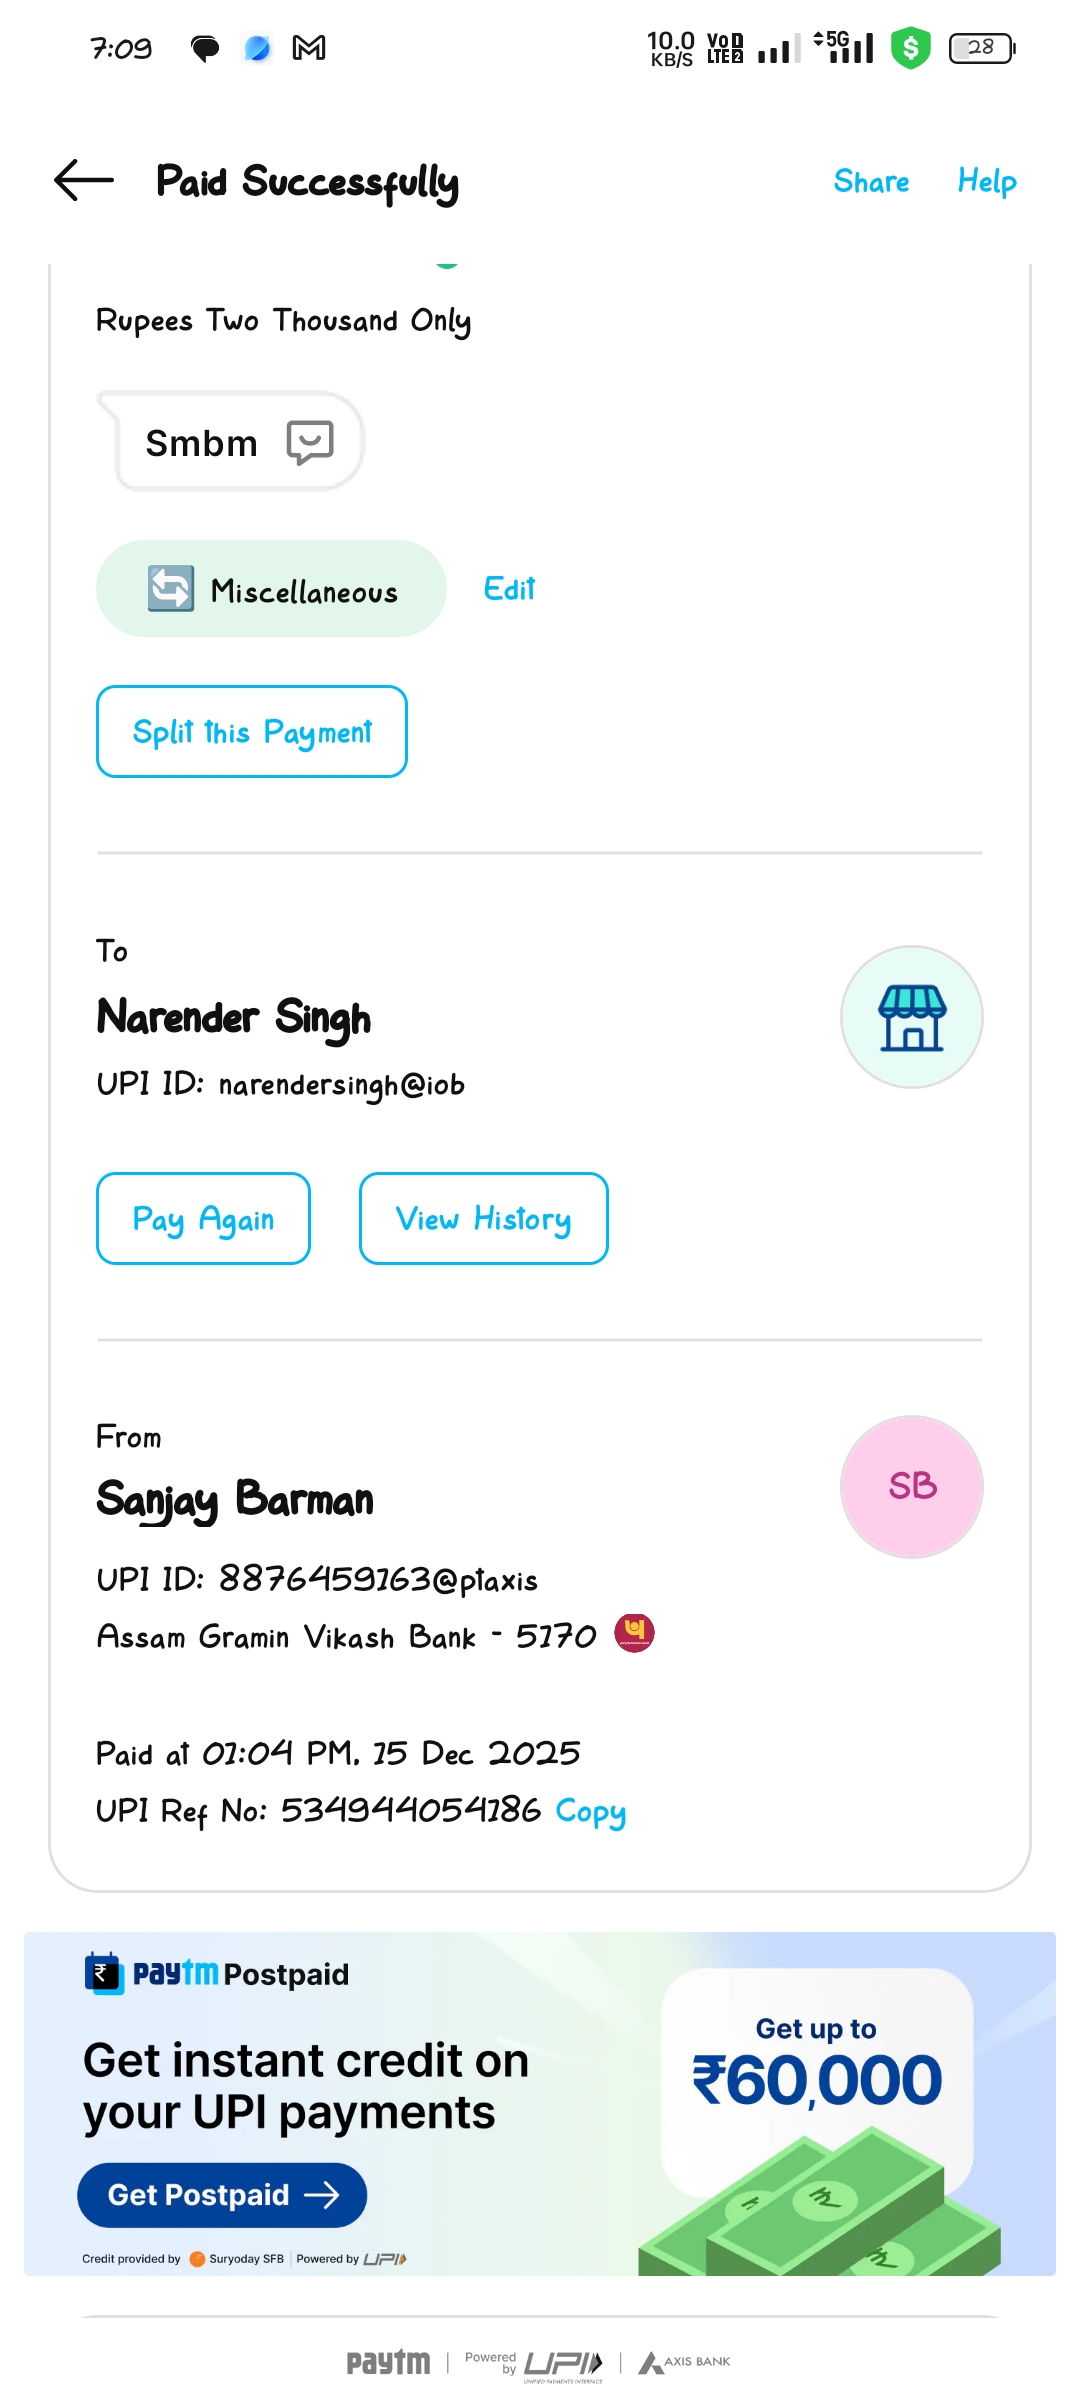1080x2408 pixels.
Task: Tap the chat bubble notification icon
Action: [x=205, y=48]
